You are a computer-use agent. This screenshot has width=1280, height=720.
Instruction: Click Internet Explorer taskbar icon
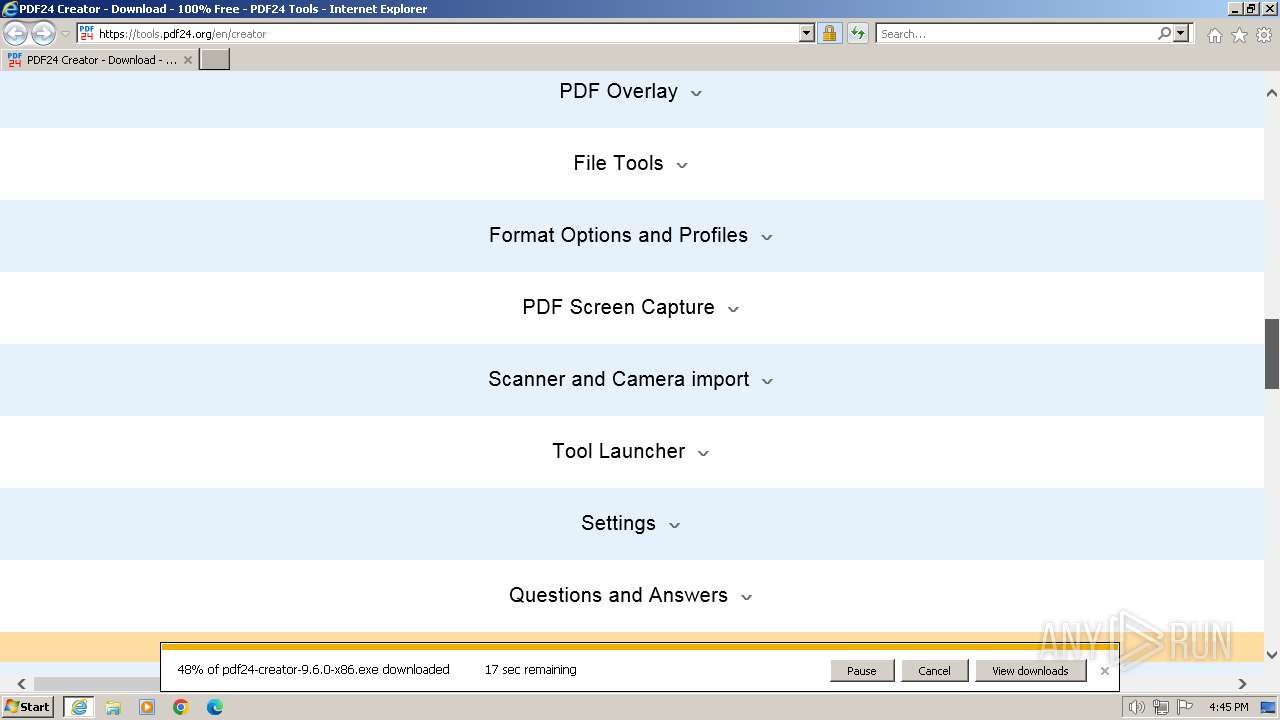79,707
